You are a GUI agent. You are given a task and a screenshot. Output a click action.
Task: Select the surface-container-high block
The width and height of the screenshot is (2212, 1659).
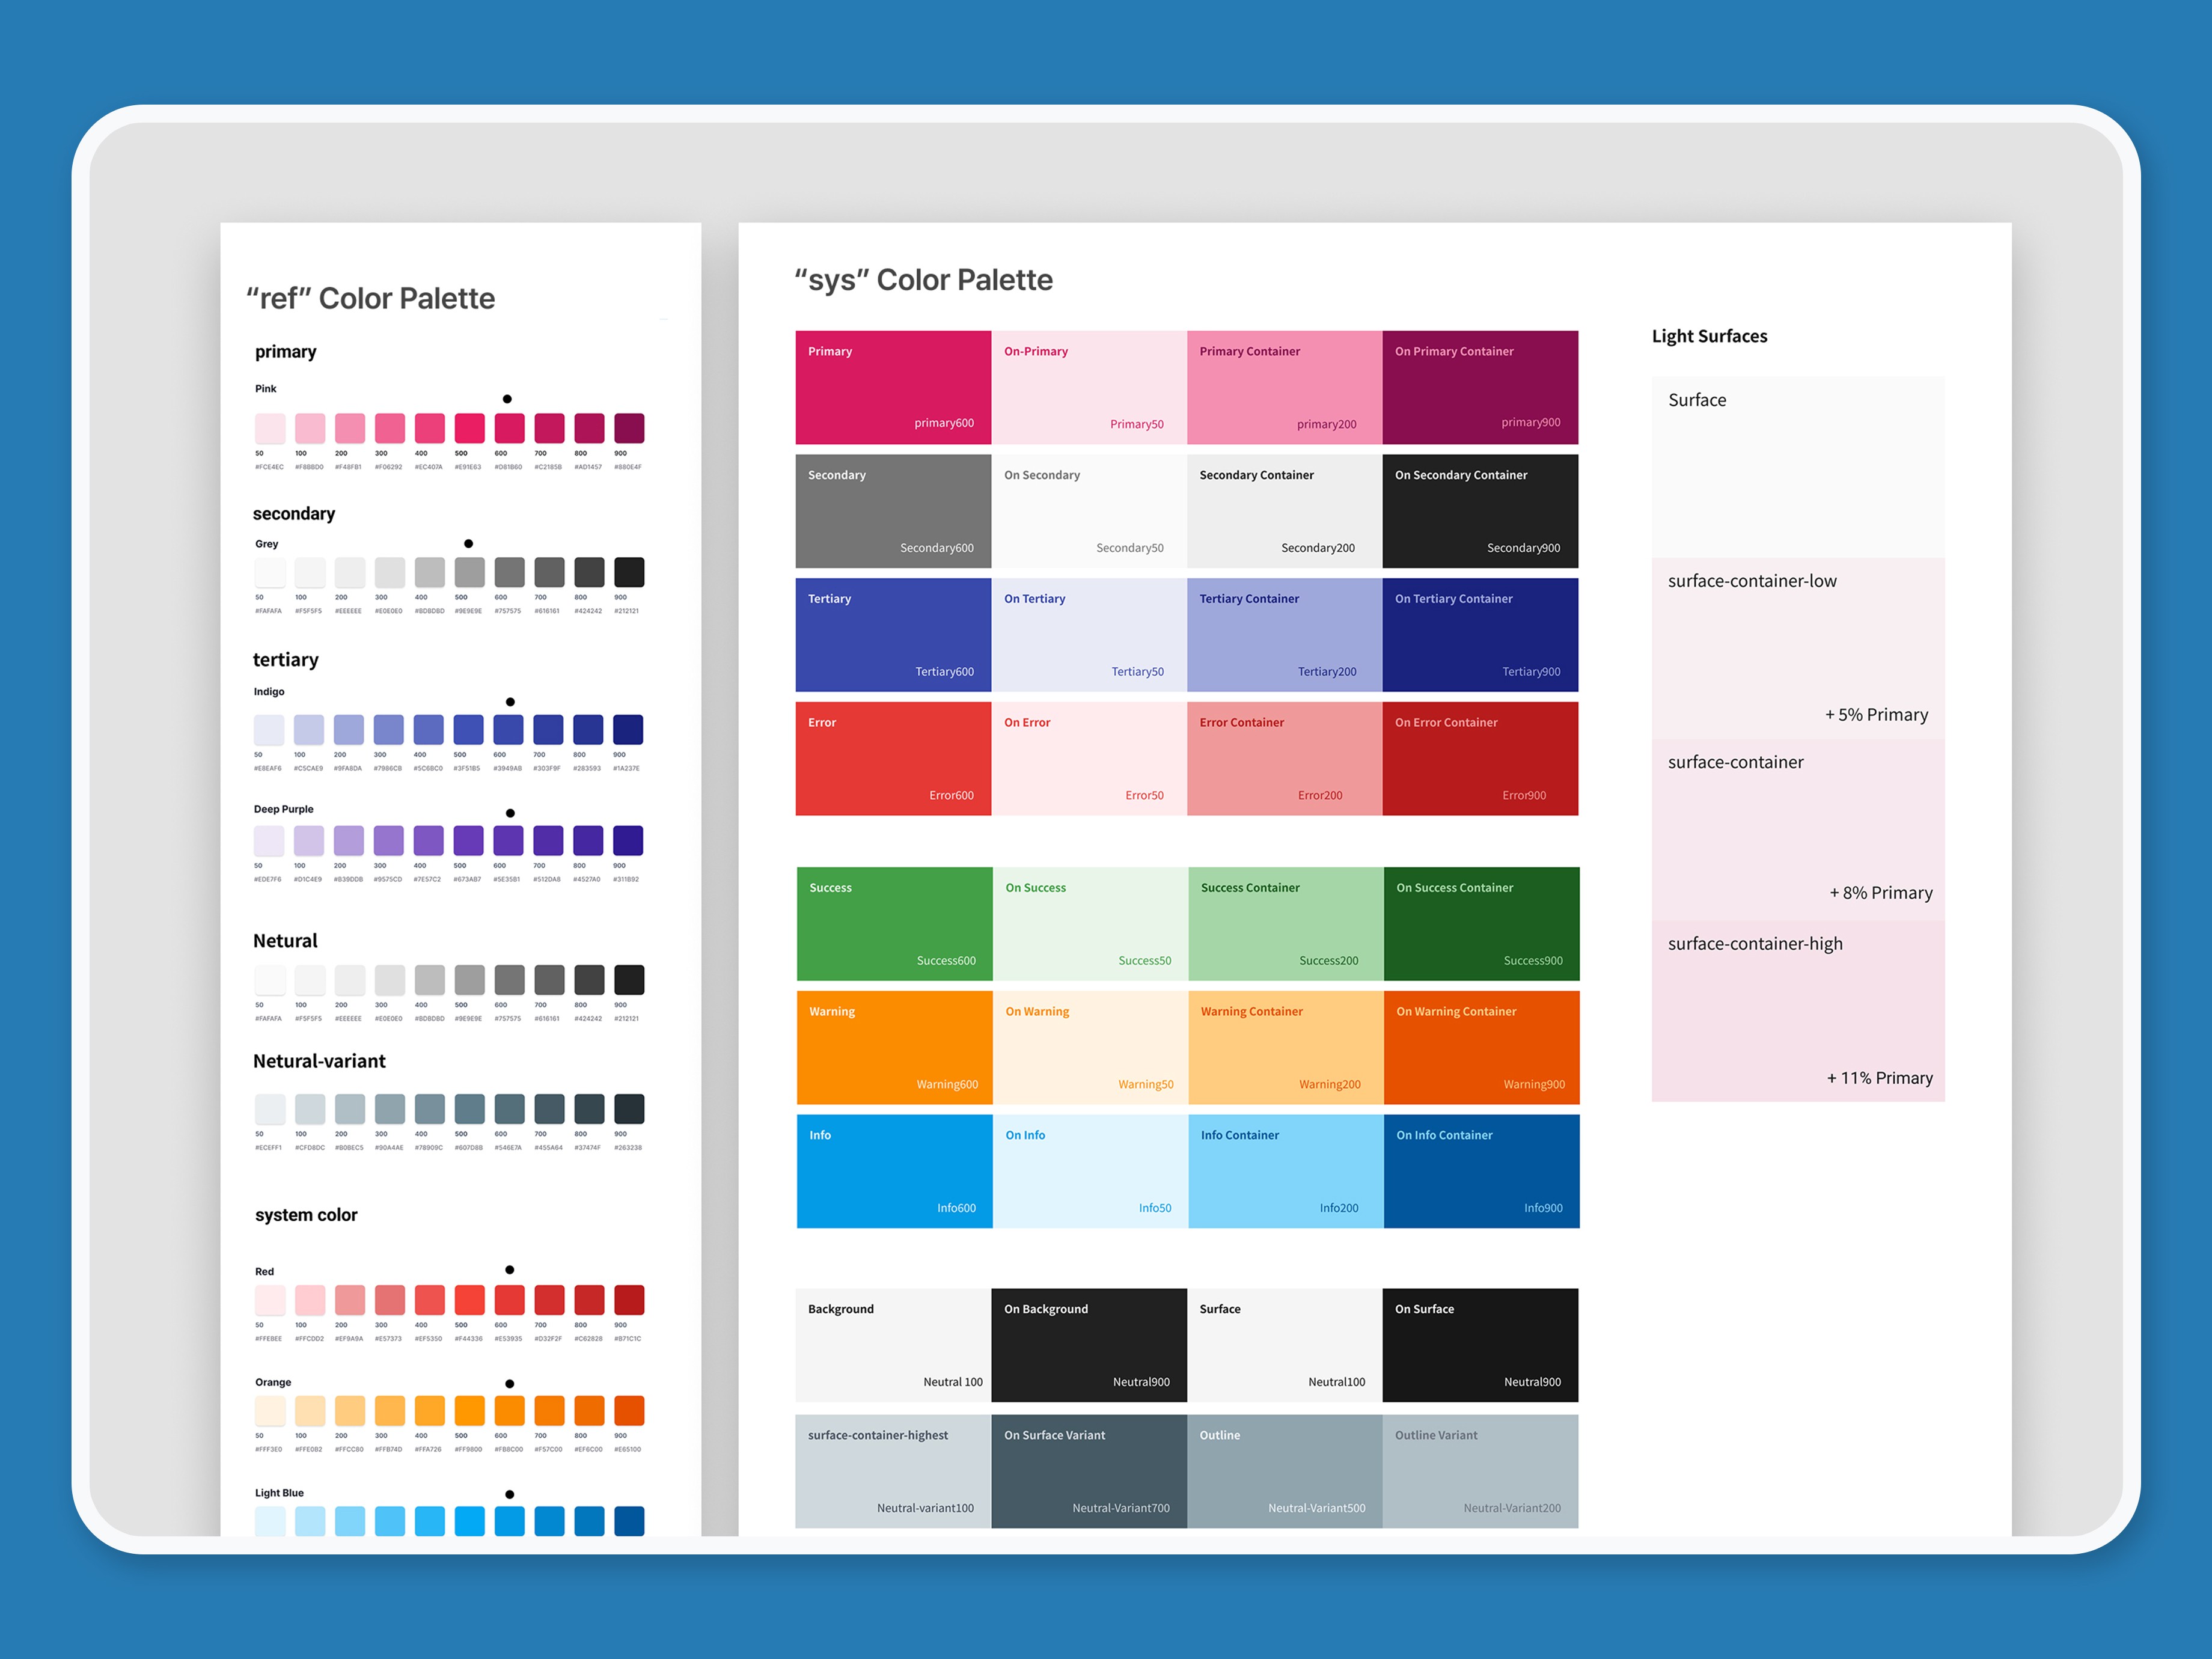coord(1797,1010)
